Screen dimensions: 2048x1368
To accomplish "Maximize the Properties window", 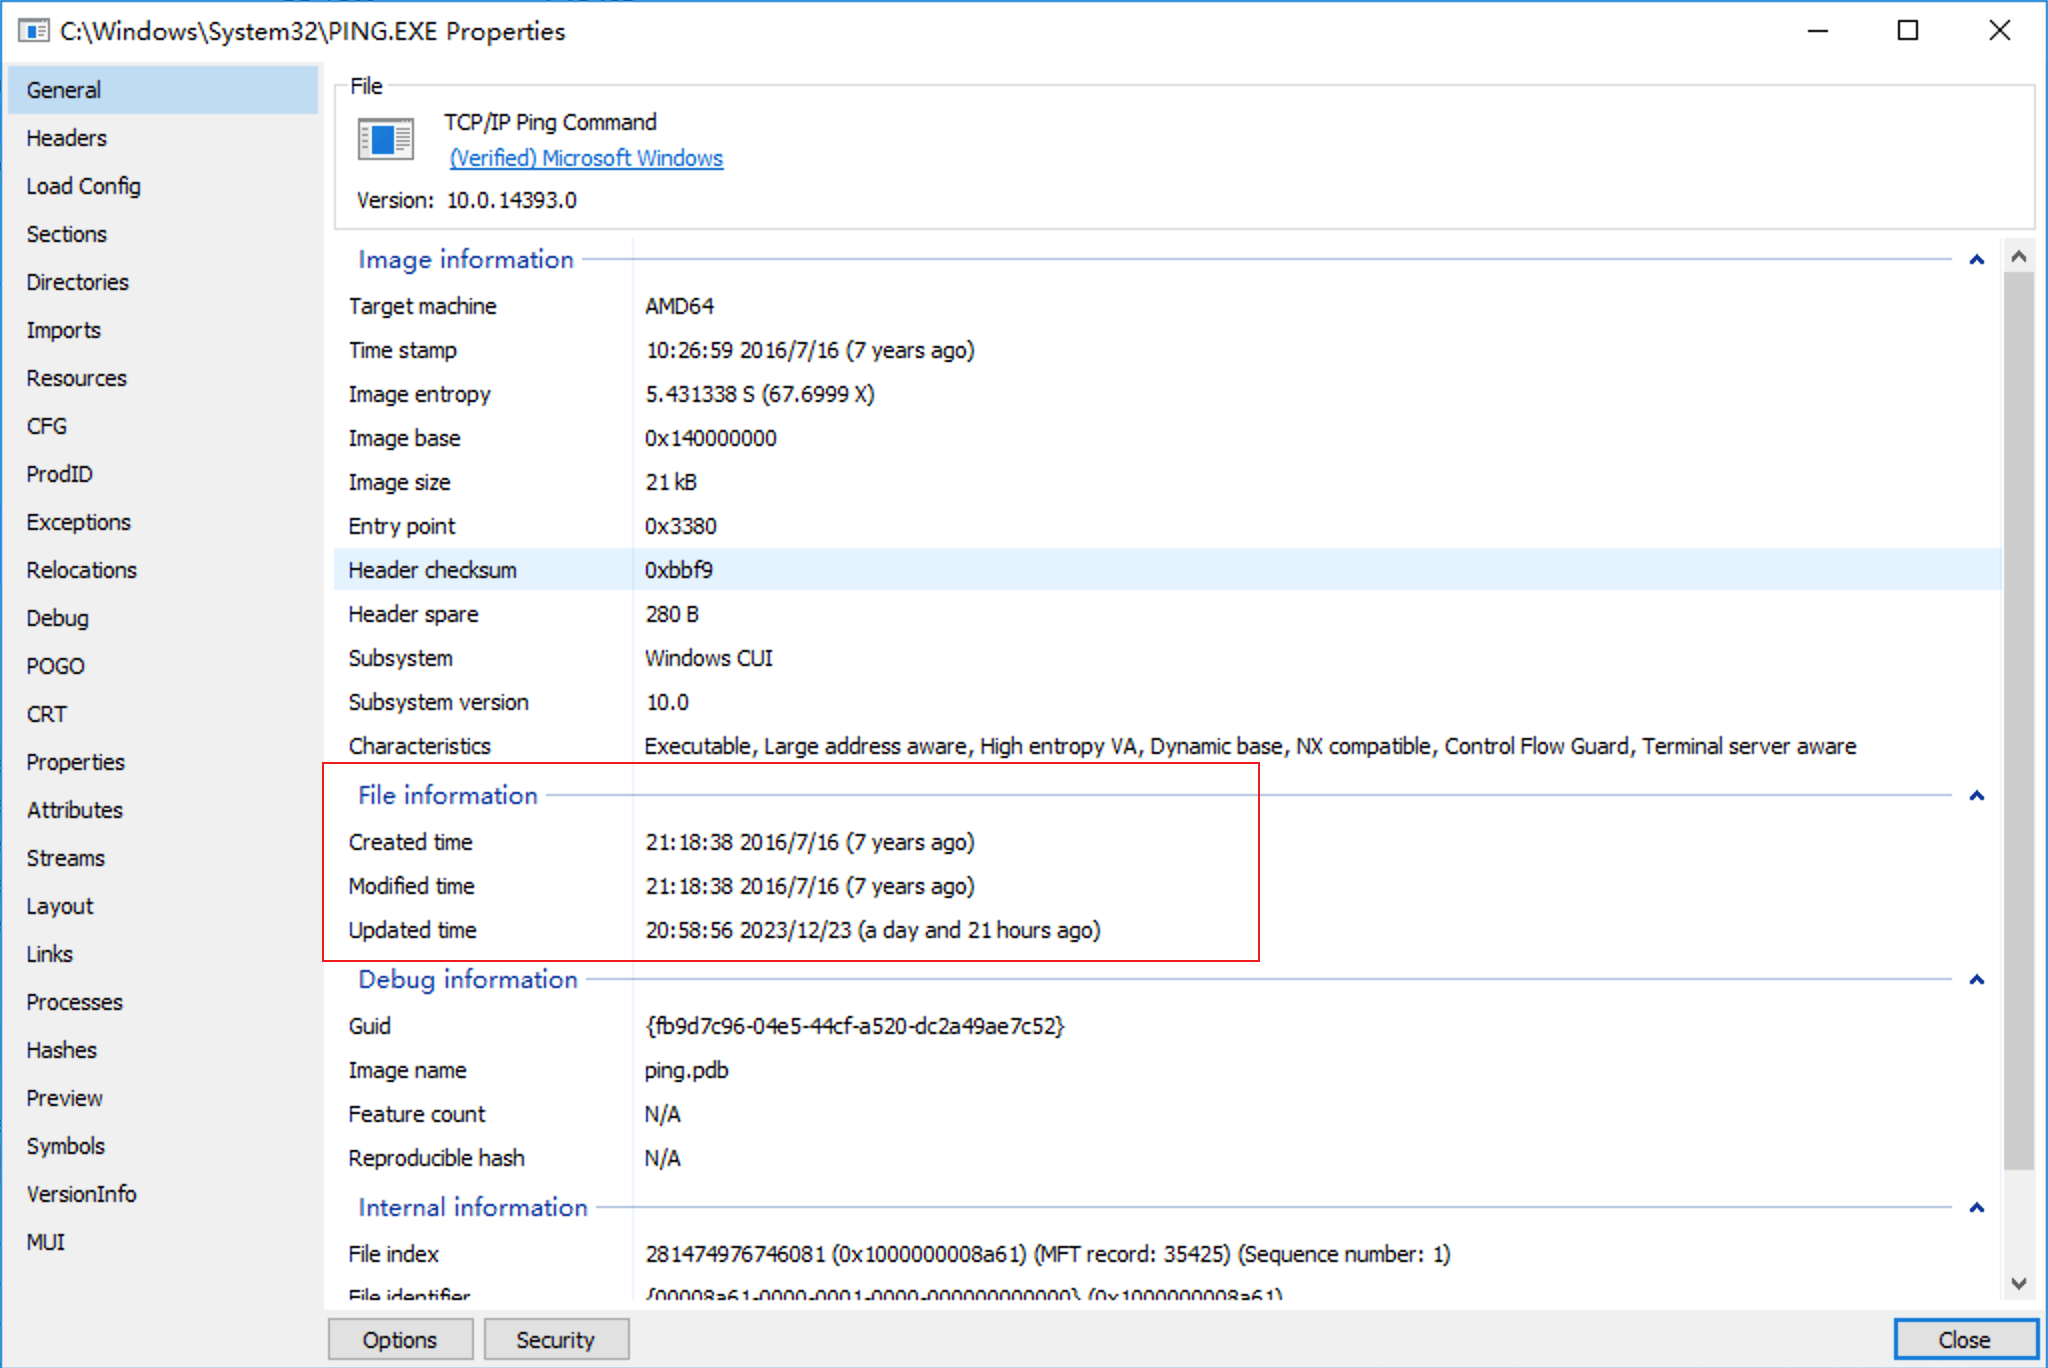I will pos(1907,31).
